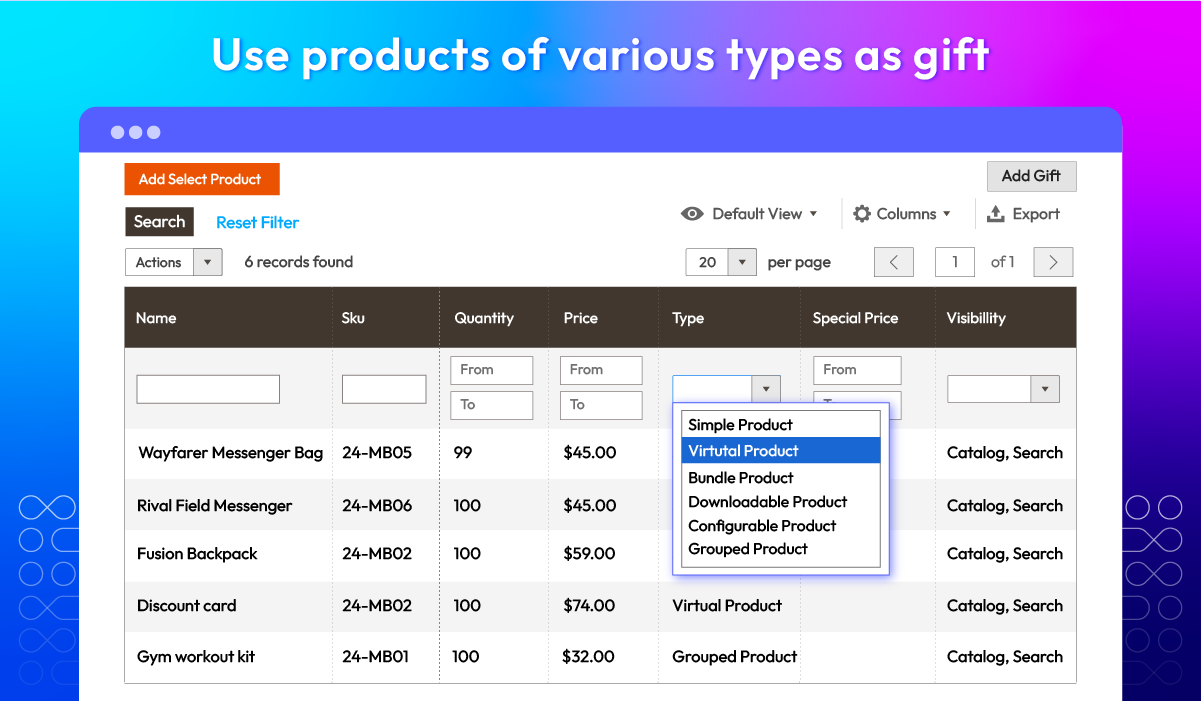The width and height of the screenshot is (1201, 701).
Task: Open the Actions dropdown
Action: (172, 261)
